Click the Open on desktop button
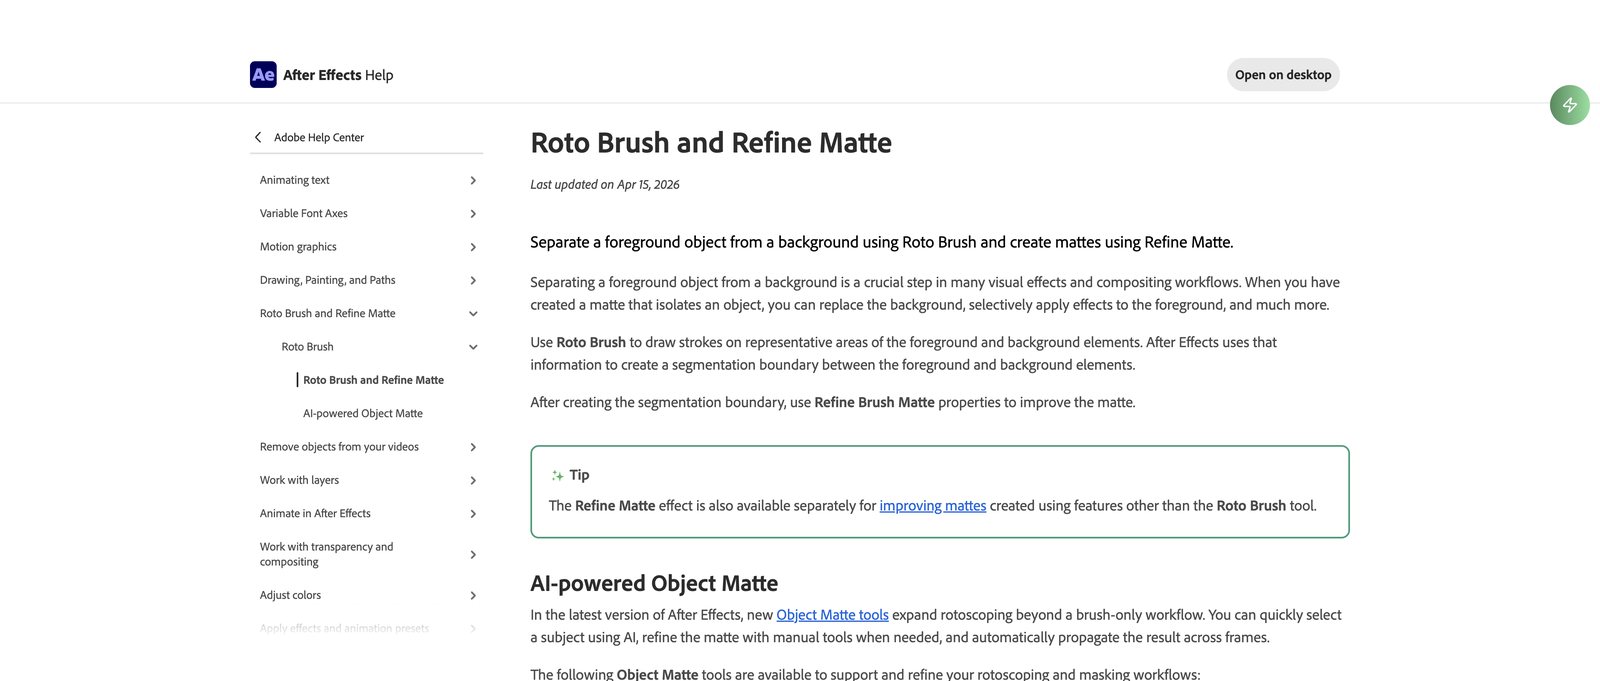This screenshot has height=681, width=1600. click(1283, 75)
